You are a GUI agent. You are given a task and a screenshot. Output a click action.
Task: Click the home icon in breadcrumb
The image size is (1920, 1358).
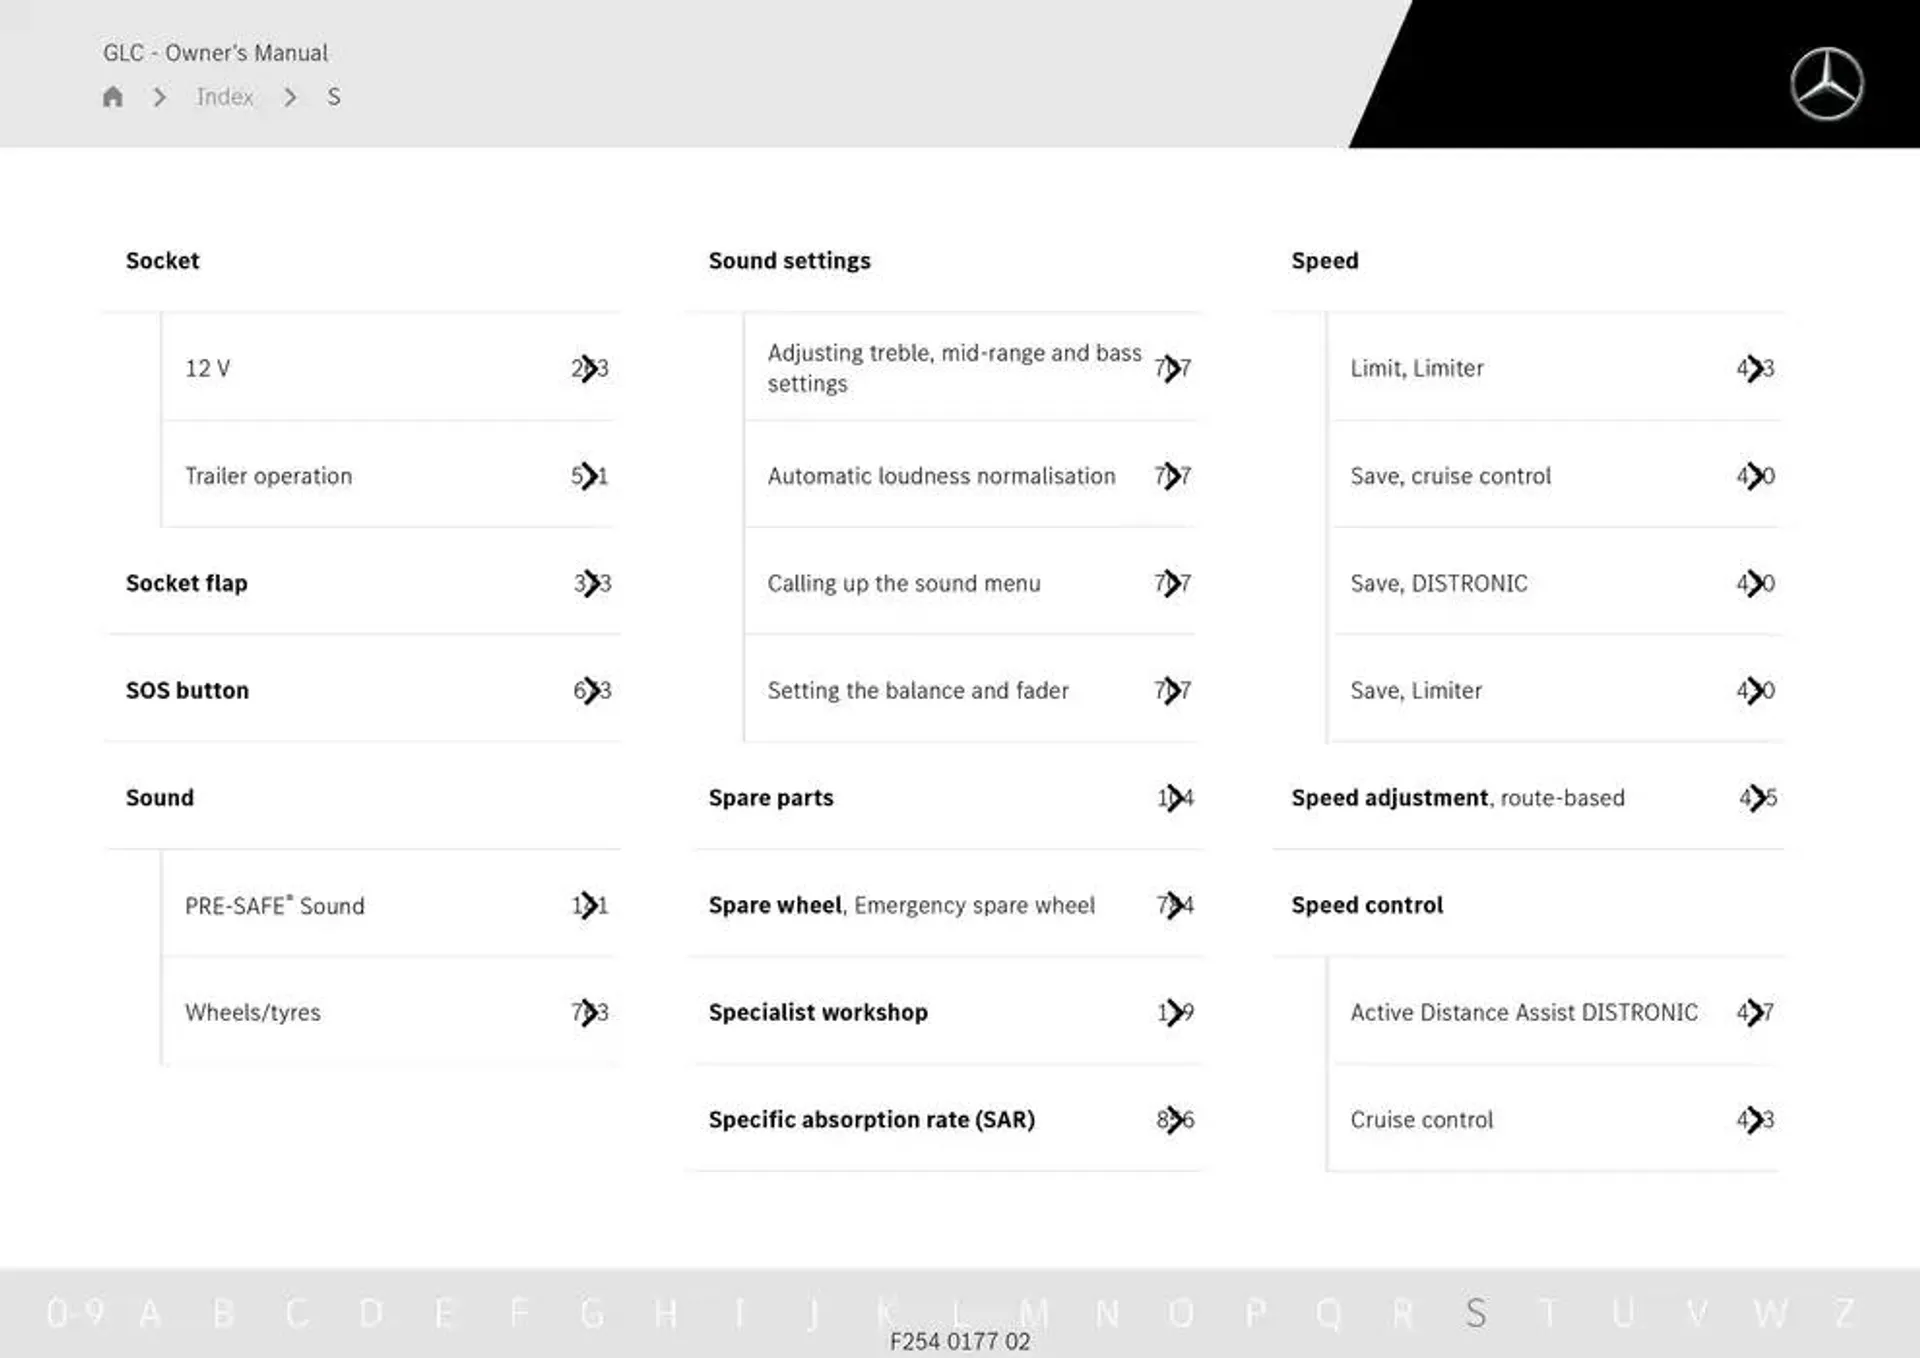tap(116, 96)
